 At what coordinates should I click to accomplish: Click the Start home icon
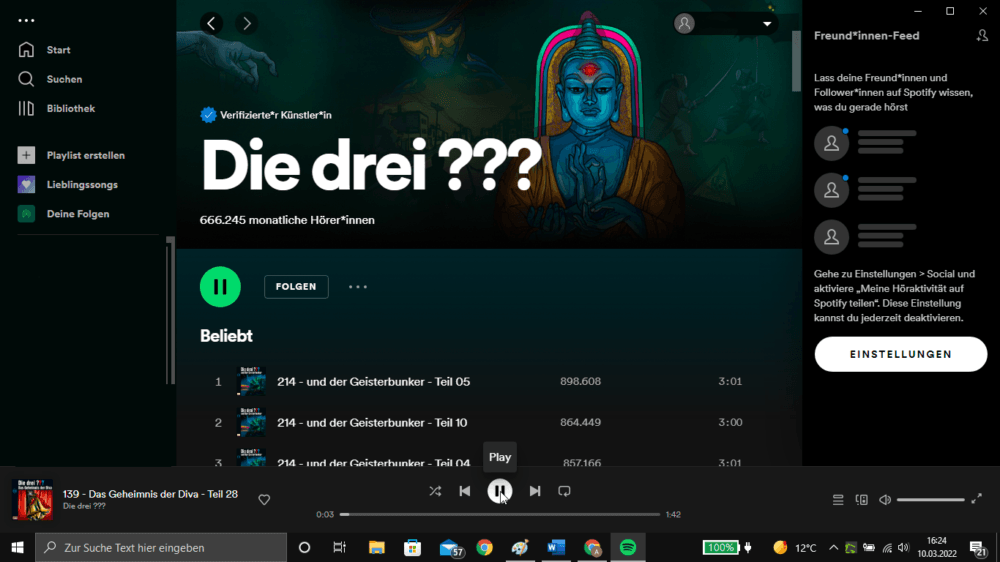pos(26,50)
